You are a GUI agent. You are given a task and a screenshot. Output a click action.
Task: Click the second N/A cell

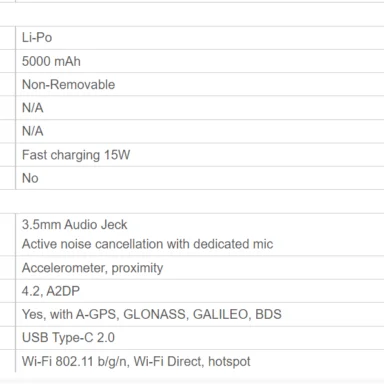coord(200,131)
